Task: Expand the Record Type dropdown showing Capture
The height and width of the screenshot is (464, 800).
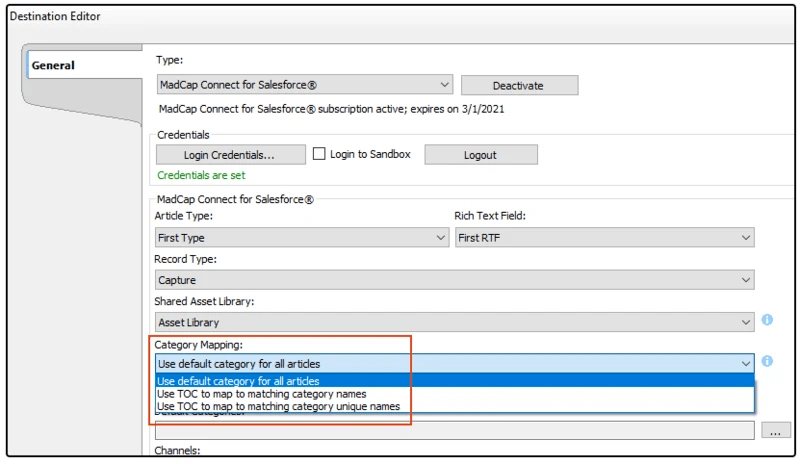Action: point(455,280)
